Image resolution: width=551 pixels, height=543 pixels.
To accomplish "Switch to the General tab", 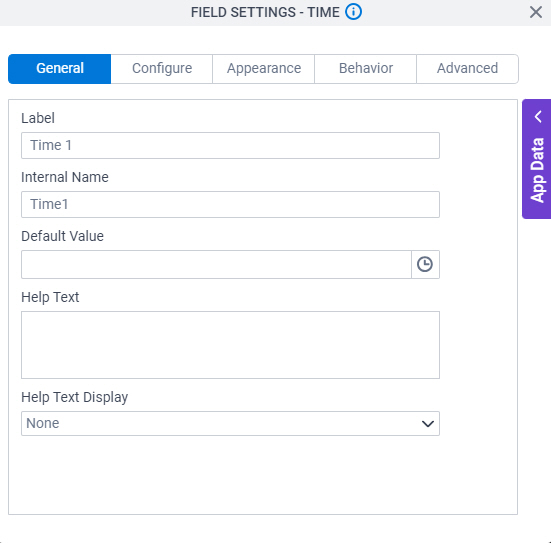I will pos(60,69).
